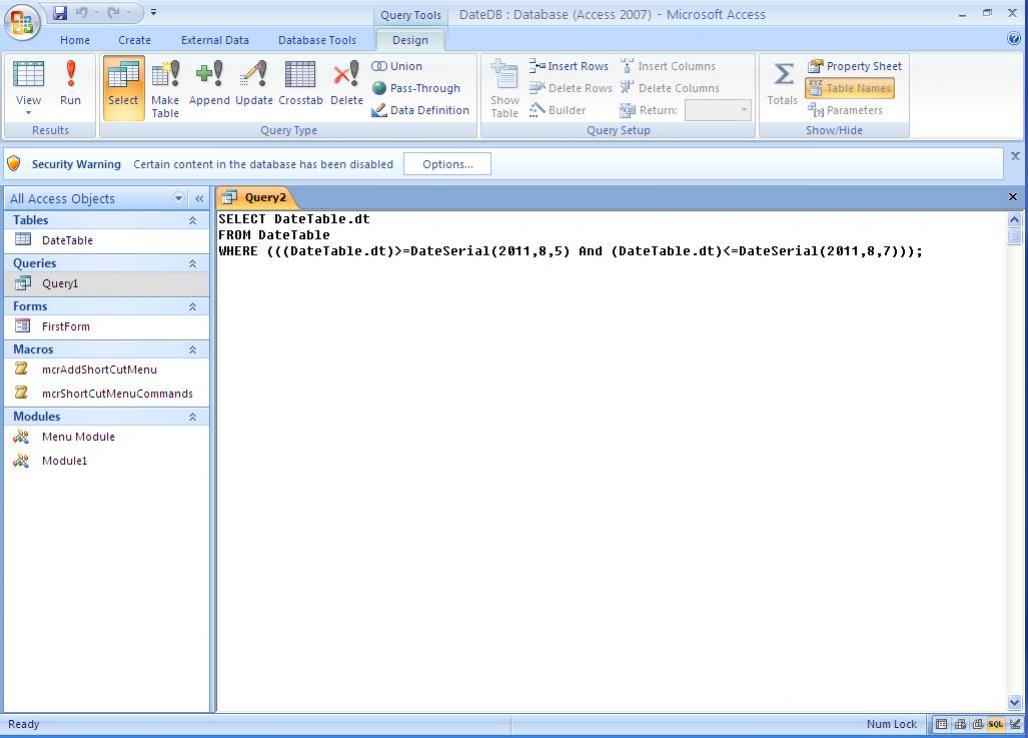
Task: Choose Delete query type
Action: pyautogui.click(x=346, y=83)
